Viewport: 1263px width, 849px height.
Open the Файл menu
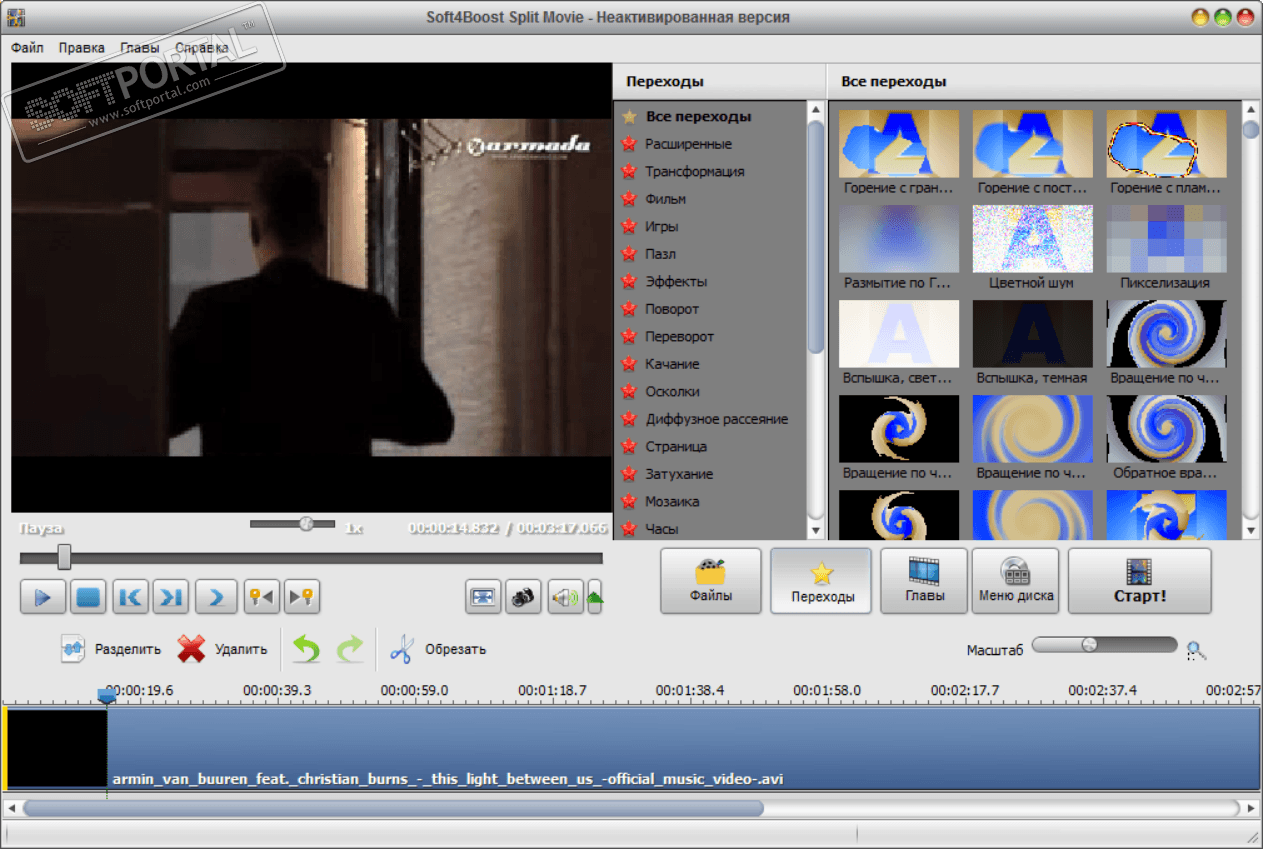(x=27, y=47)
